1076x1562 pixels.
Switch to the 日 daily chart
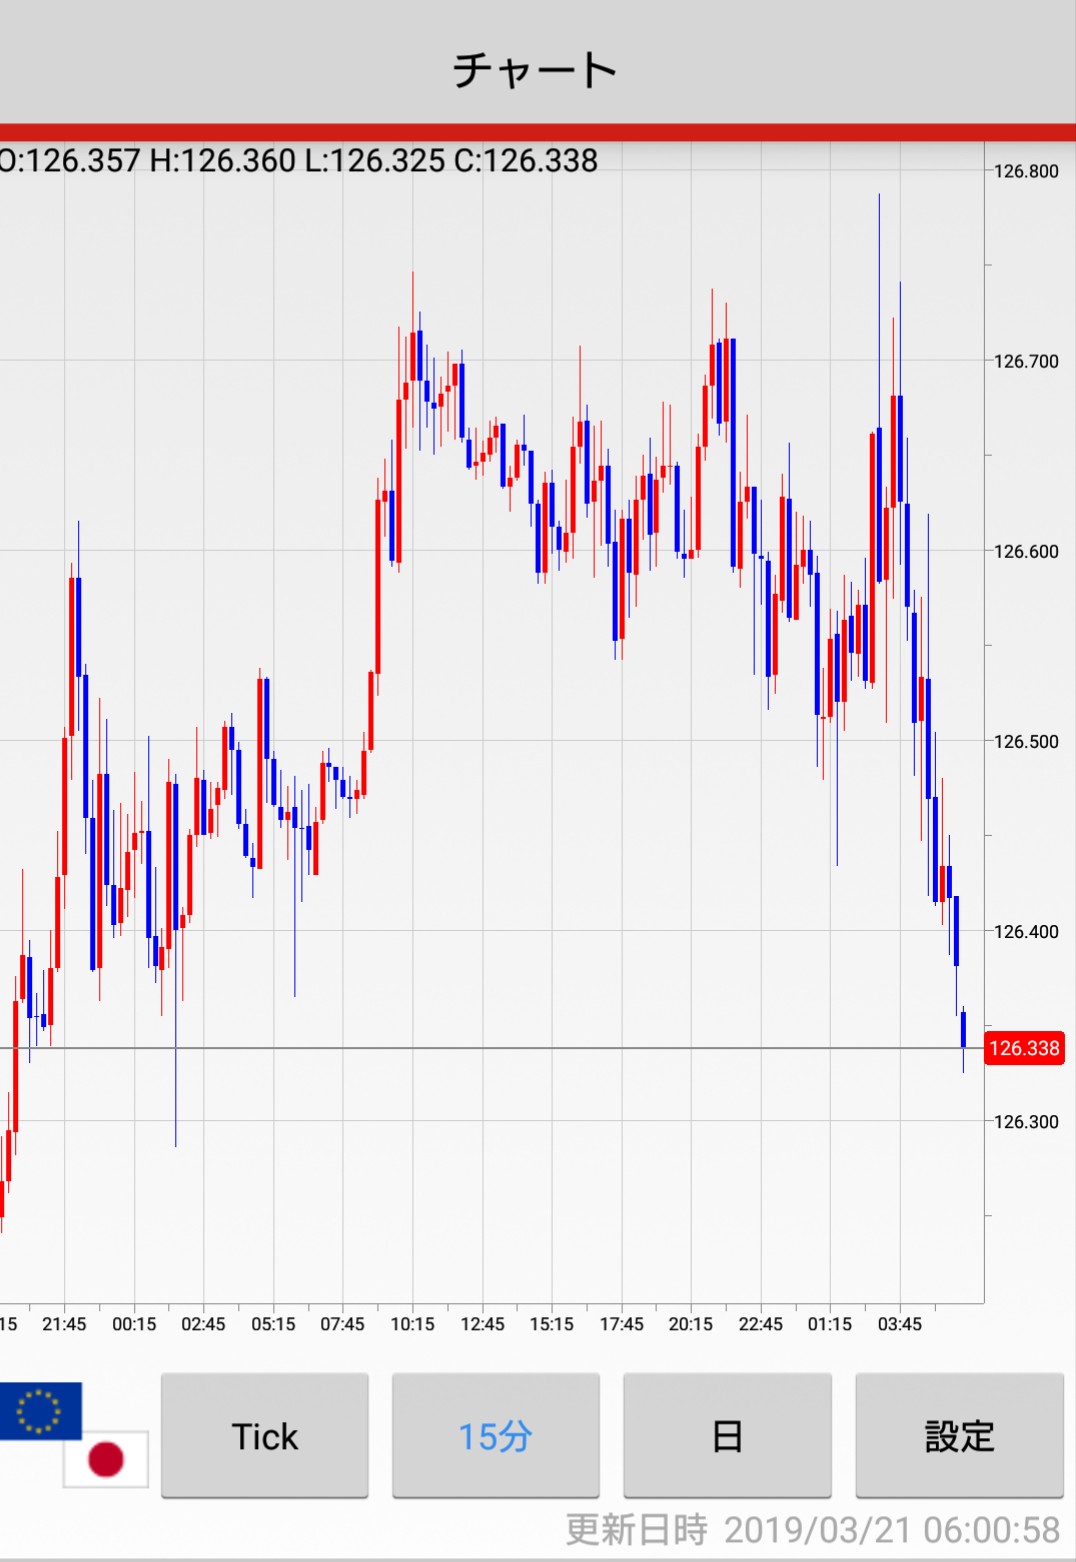pyautogui.click(x=727, y=1436)
